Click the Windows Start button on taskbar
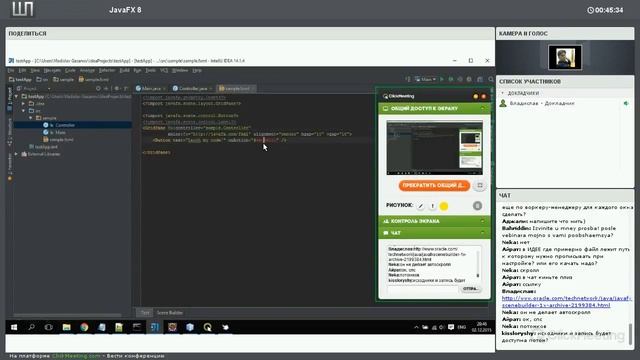Screen dimensions: 640x360 pos(14,327)
